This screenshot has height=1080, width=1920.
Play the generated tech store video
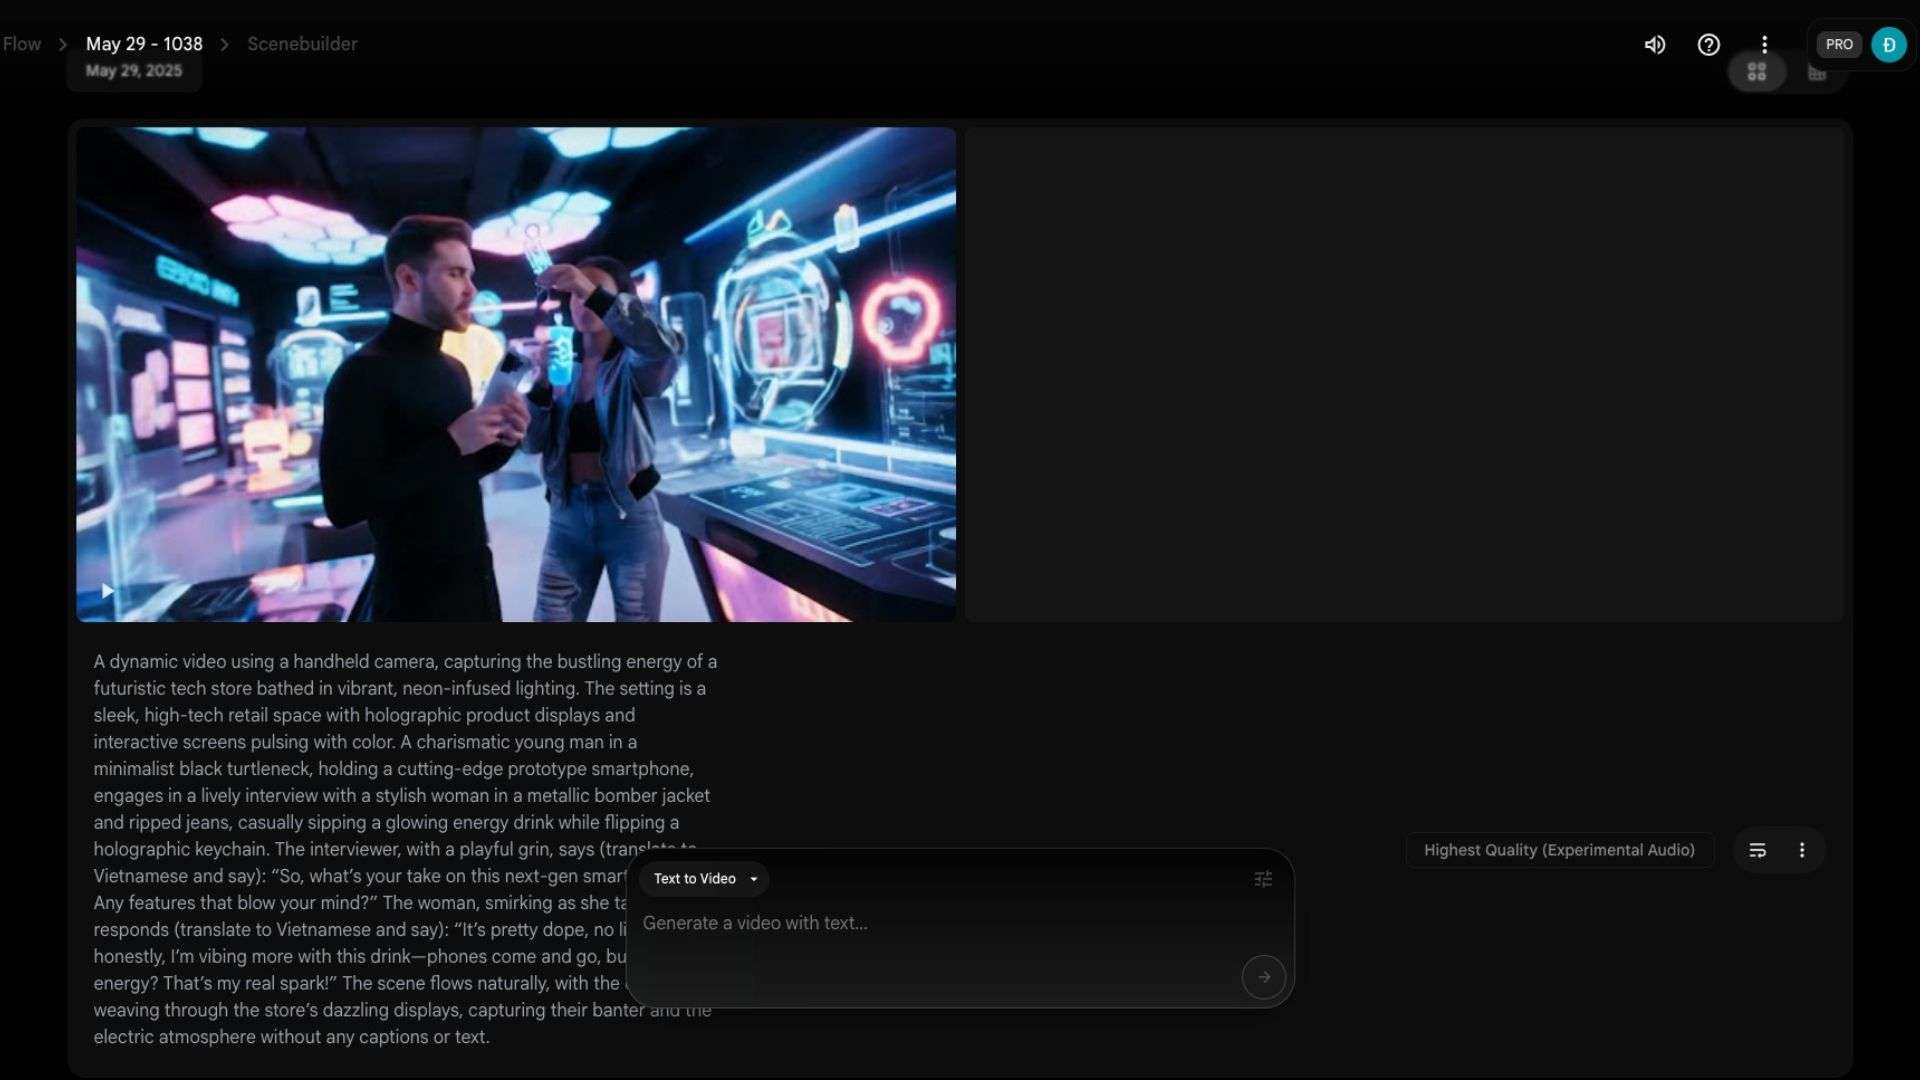108,591
